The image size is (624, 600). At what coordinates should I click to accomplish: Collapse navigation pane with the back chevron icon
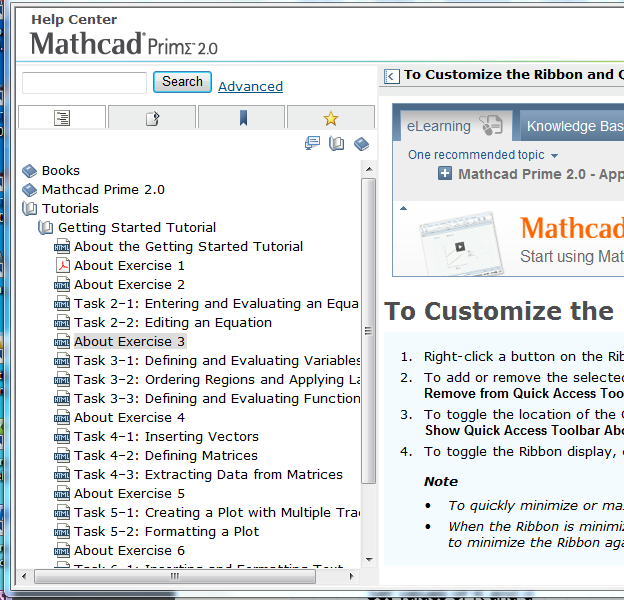pos(391,76)
